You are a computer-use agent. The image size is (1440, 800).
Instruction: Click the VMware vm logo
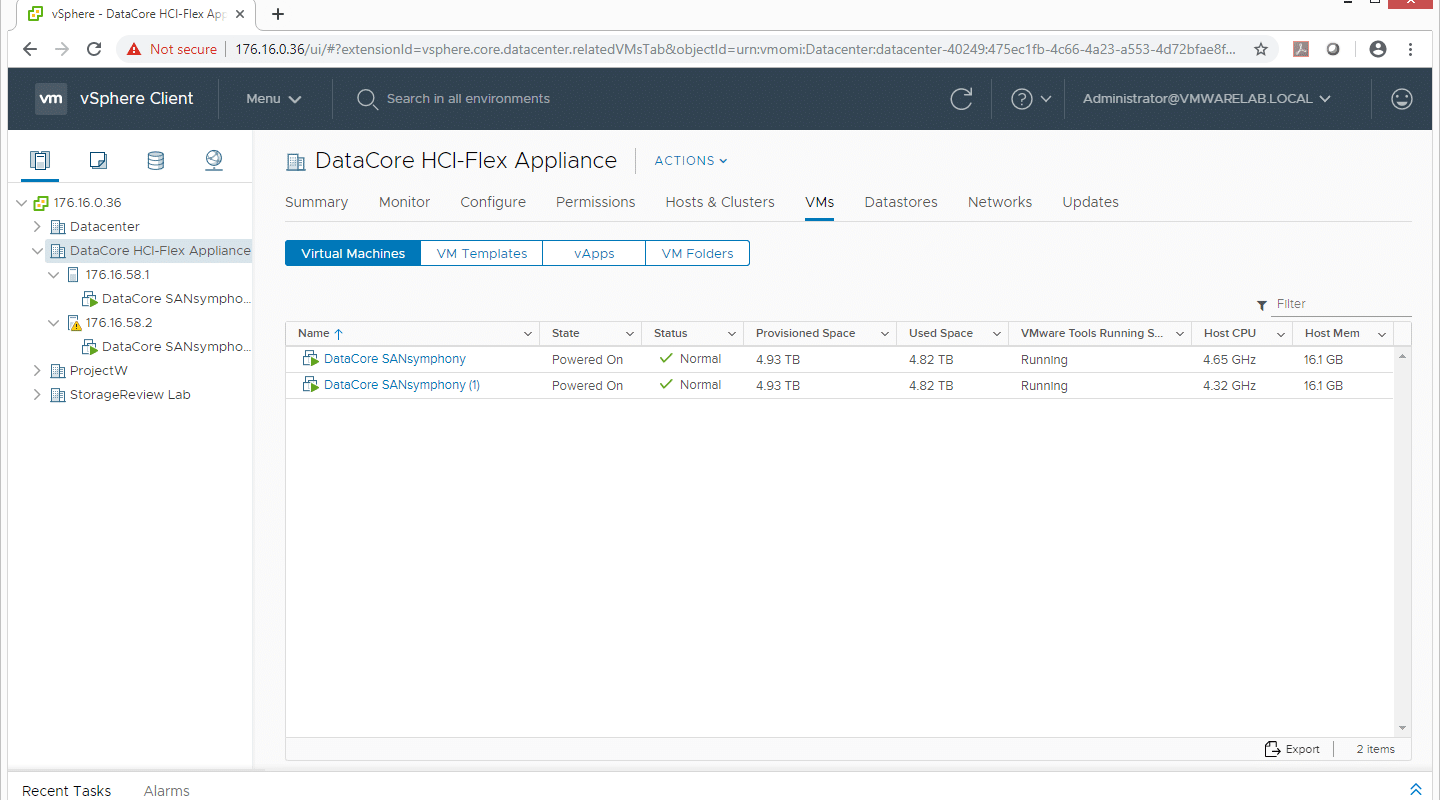tap(51, 99)
